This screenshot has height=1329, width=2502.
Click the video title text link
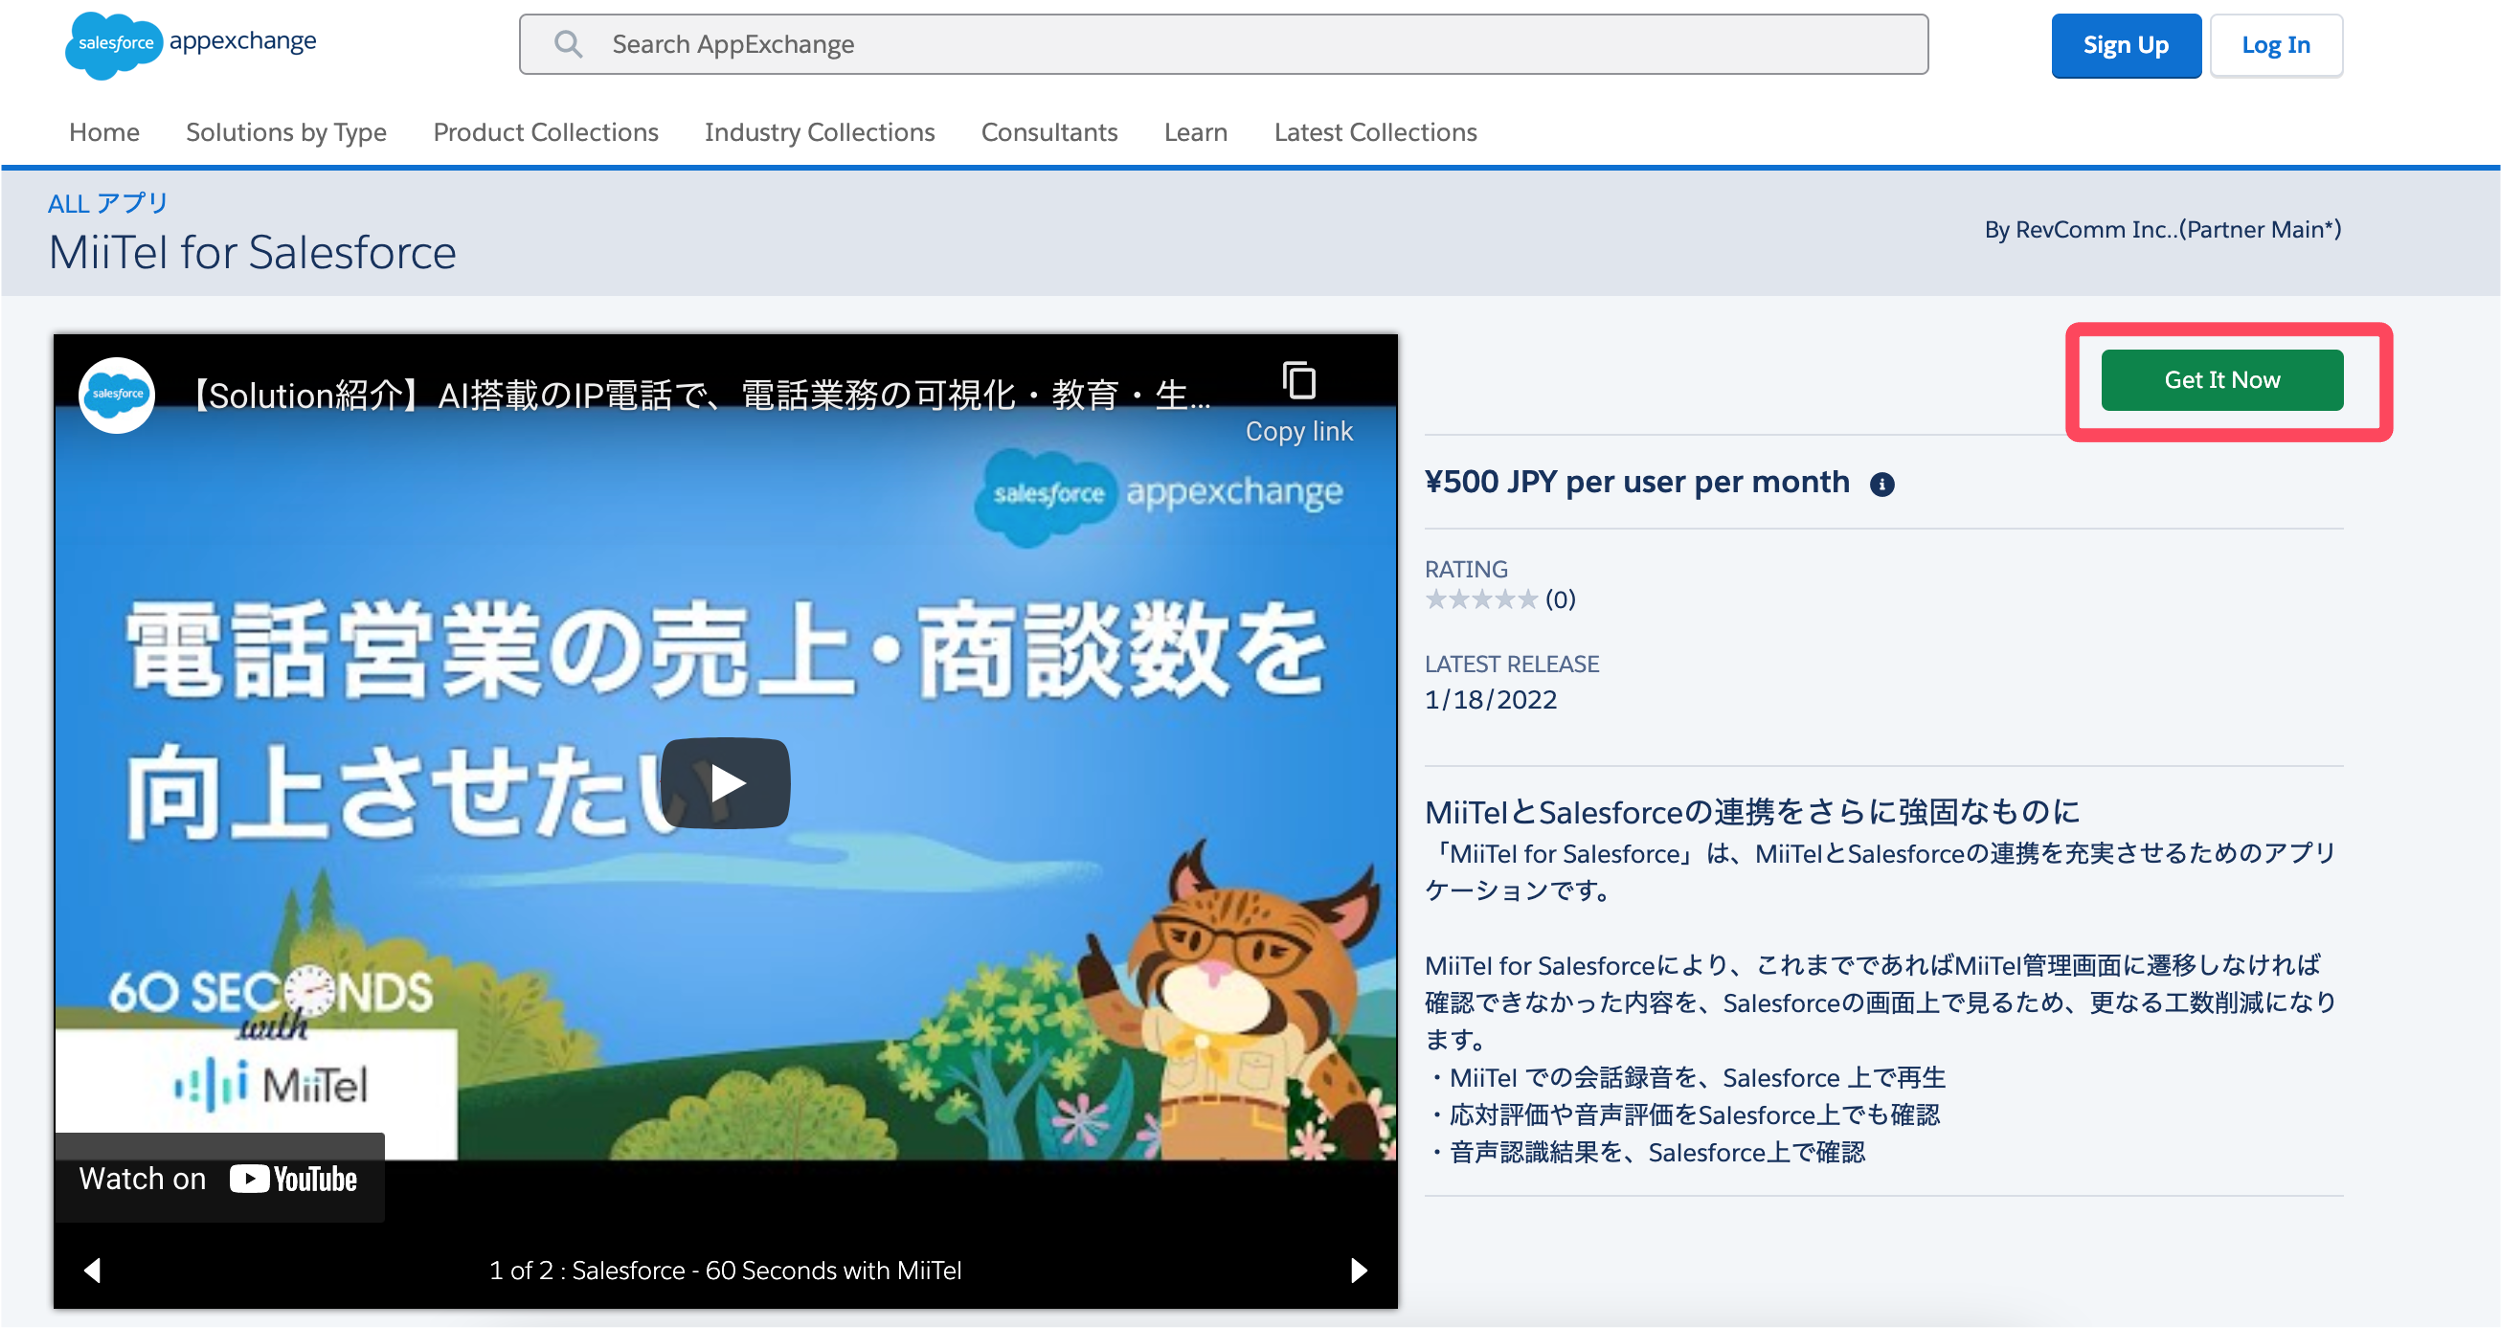699,396
